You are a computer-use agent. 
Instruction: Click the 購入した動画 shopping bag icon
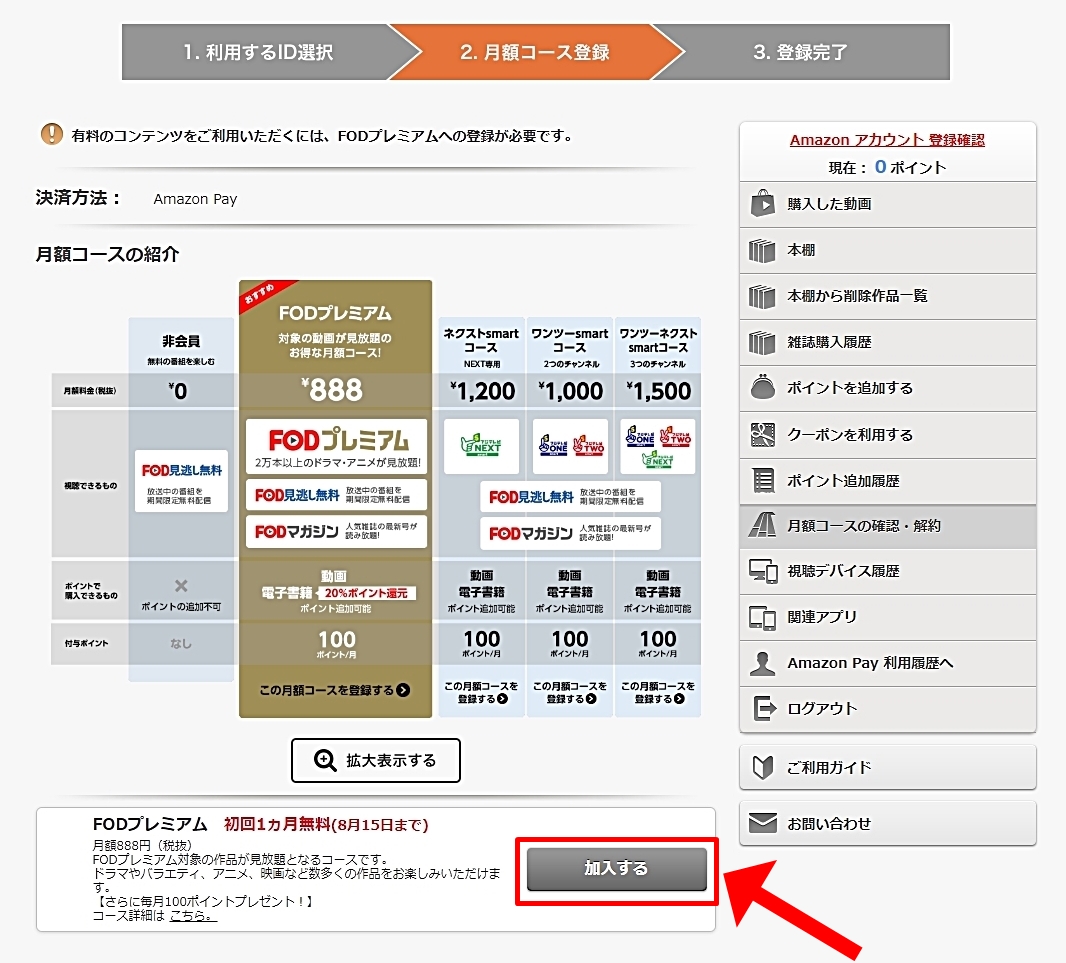pyautogui.click(x=762, y=203)
